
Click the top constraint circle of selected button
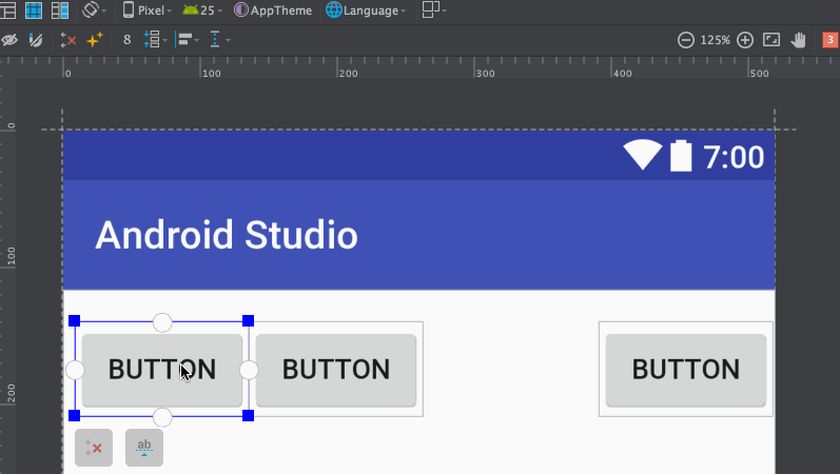(x=162, y=322)
